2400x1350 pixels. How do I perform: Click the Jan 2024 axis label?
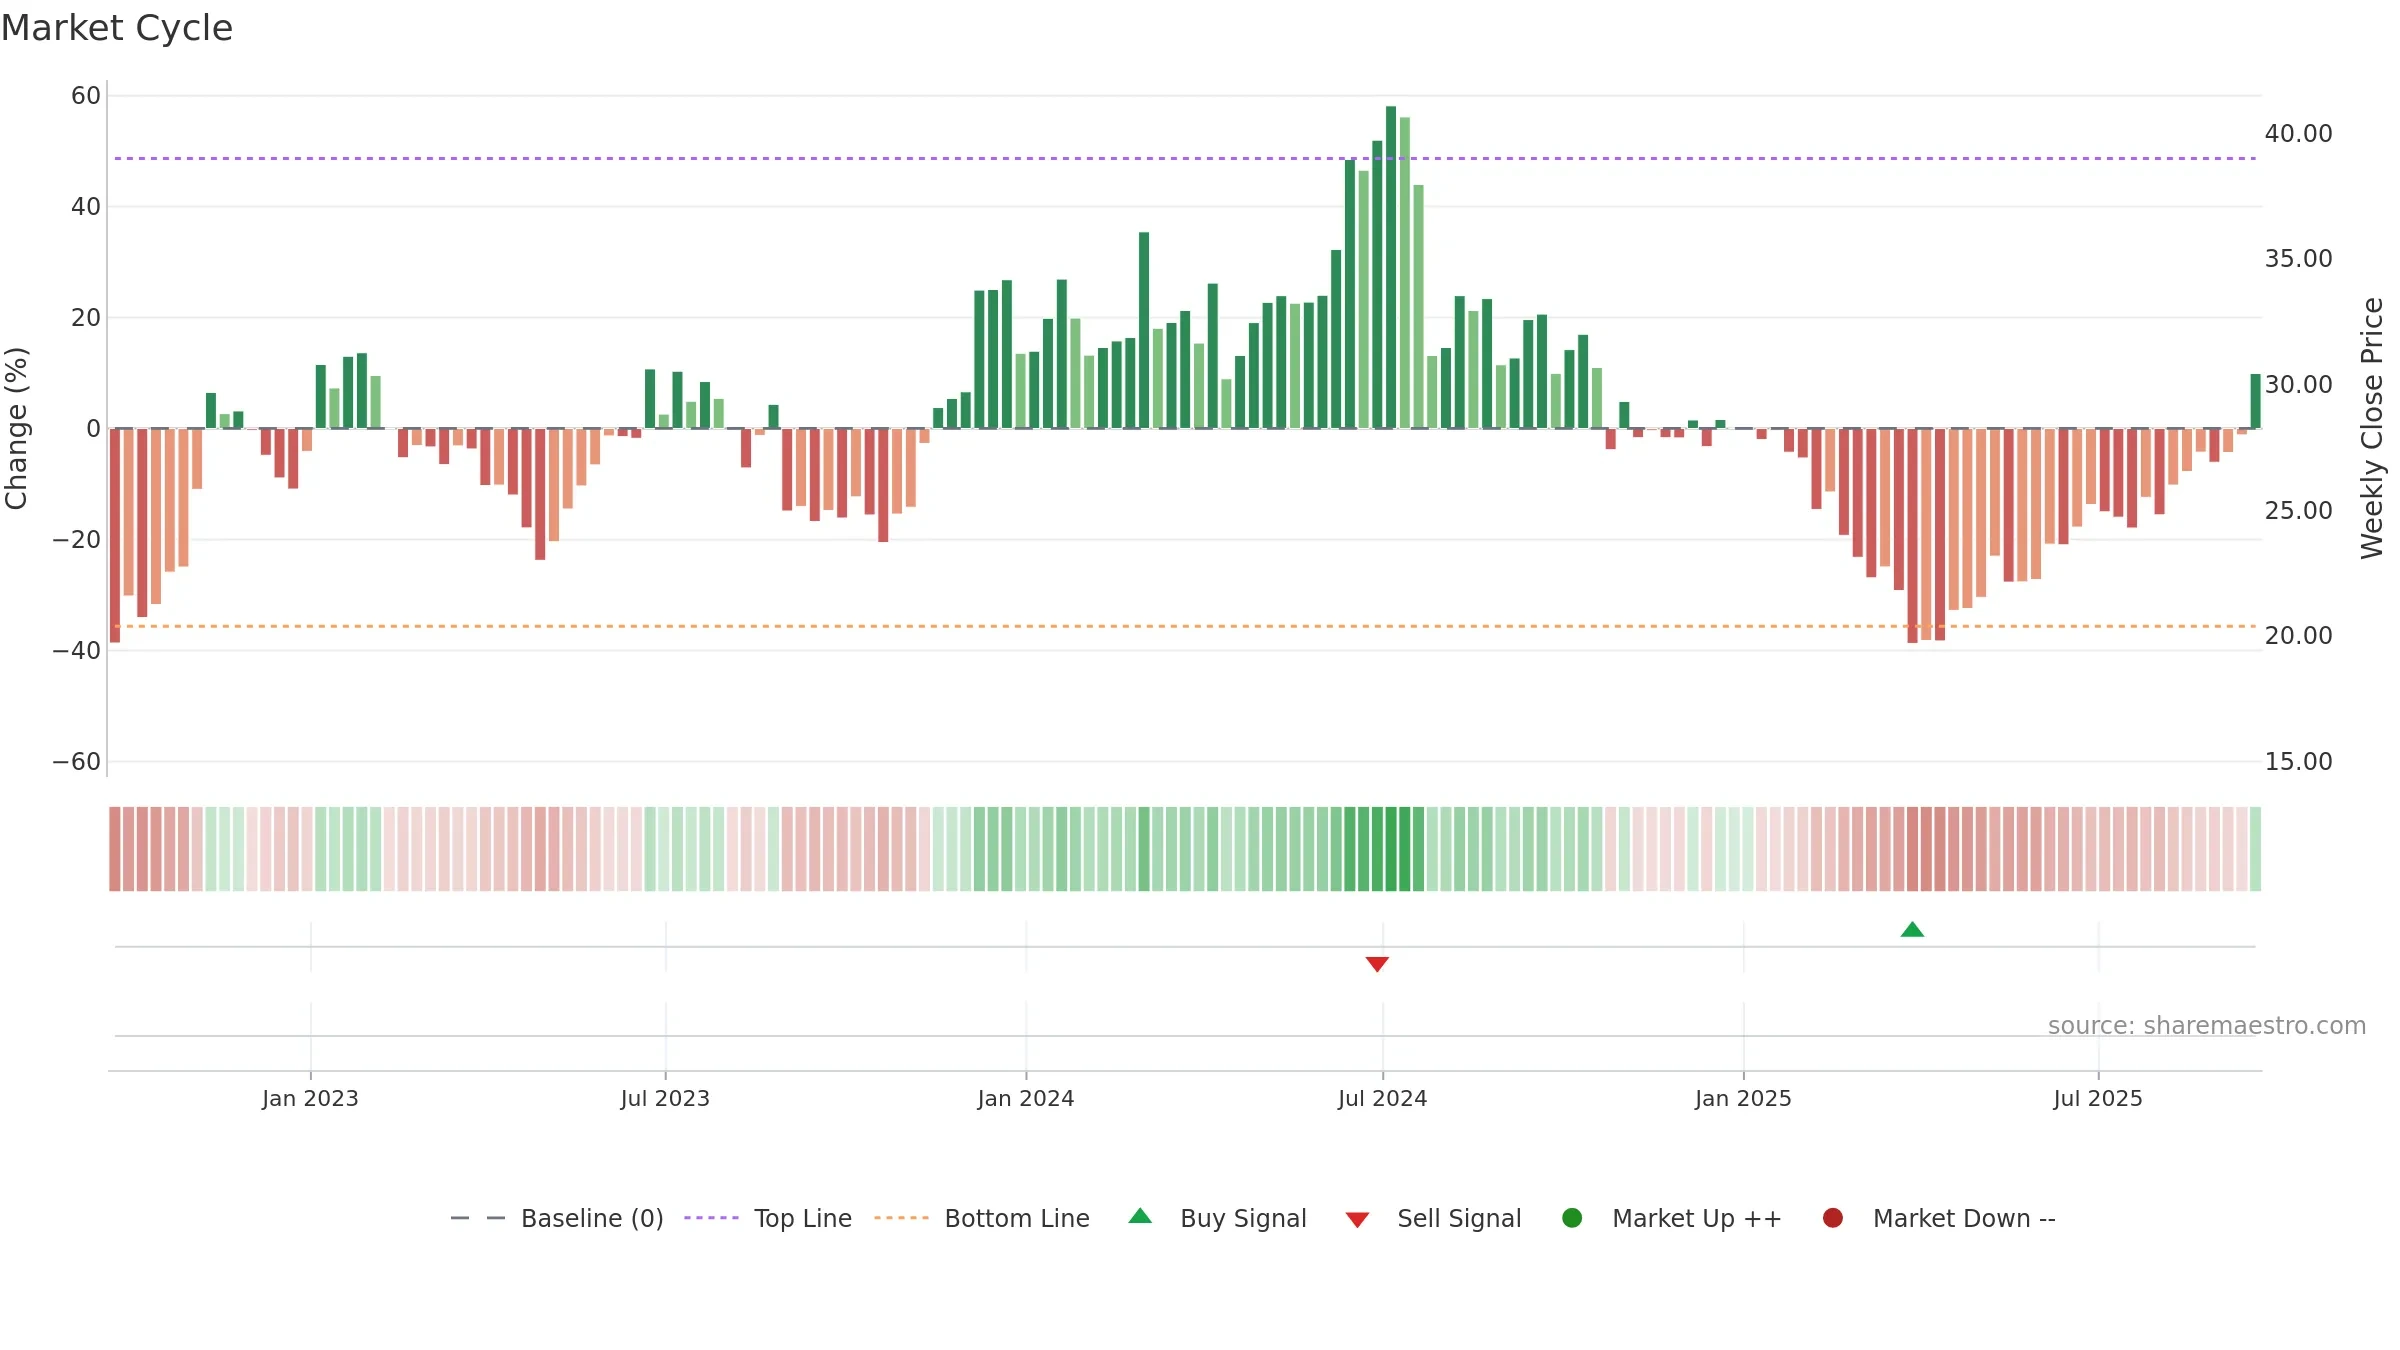pos(1026,1098)
